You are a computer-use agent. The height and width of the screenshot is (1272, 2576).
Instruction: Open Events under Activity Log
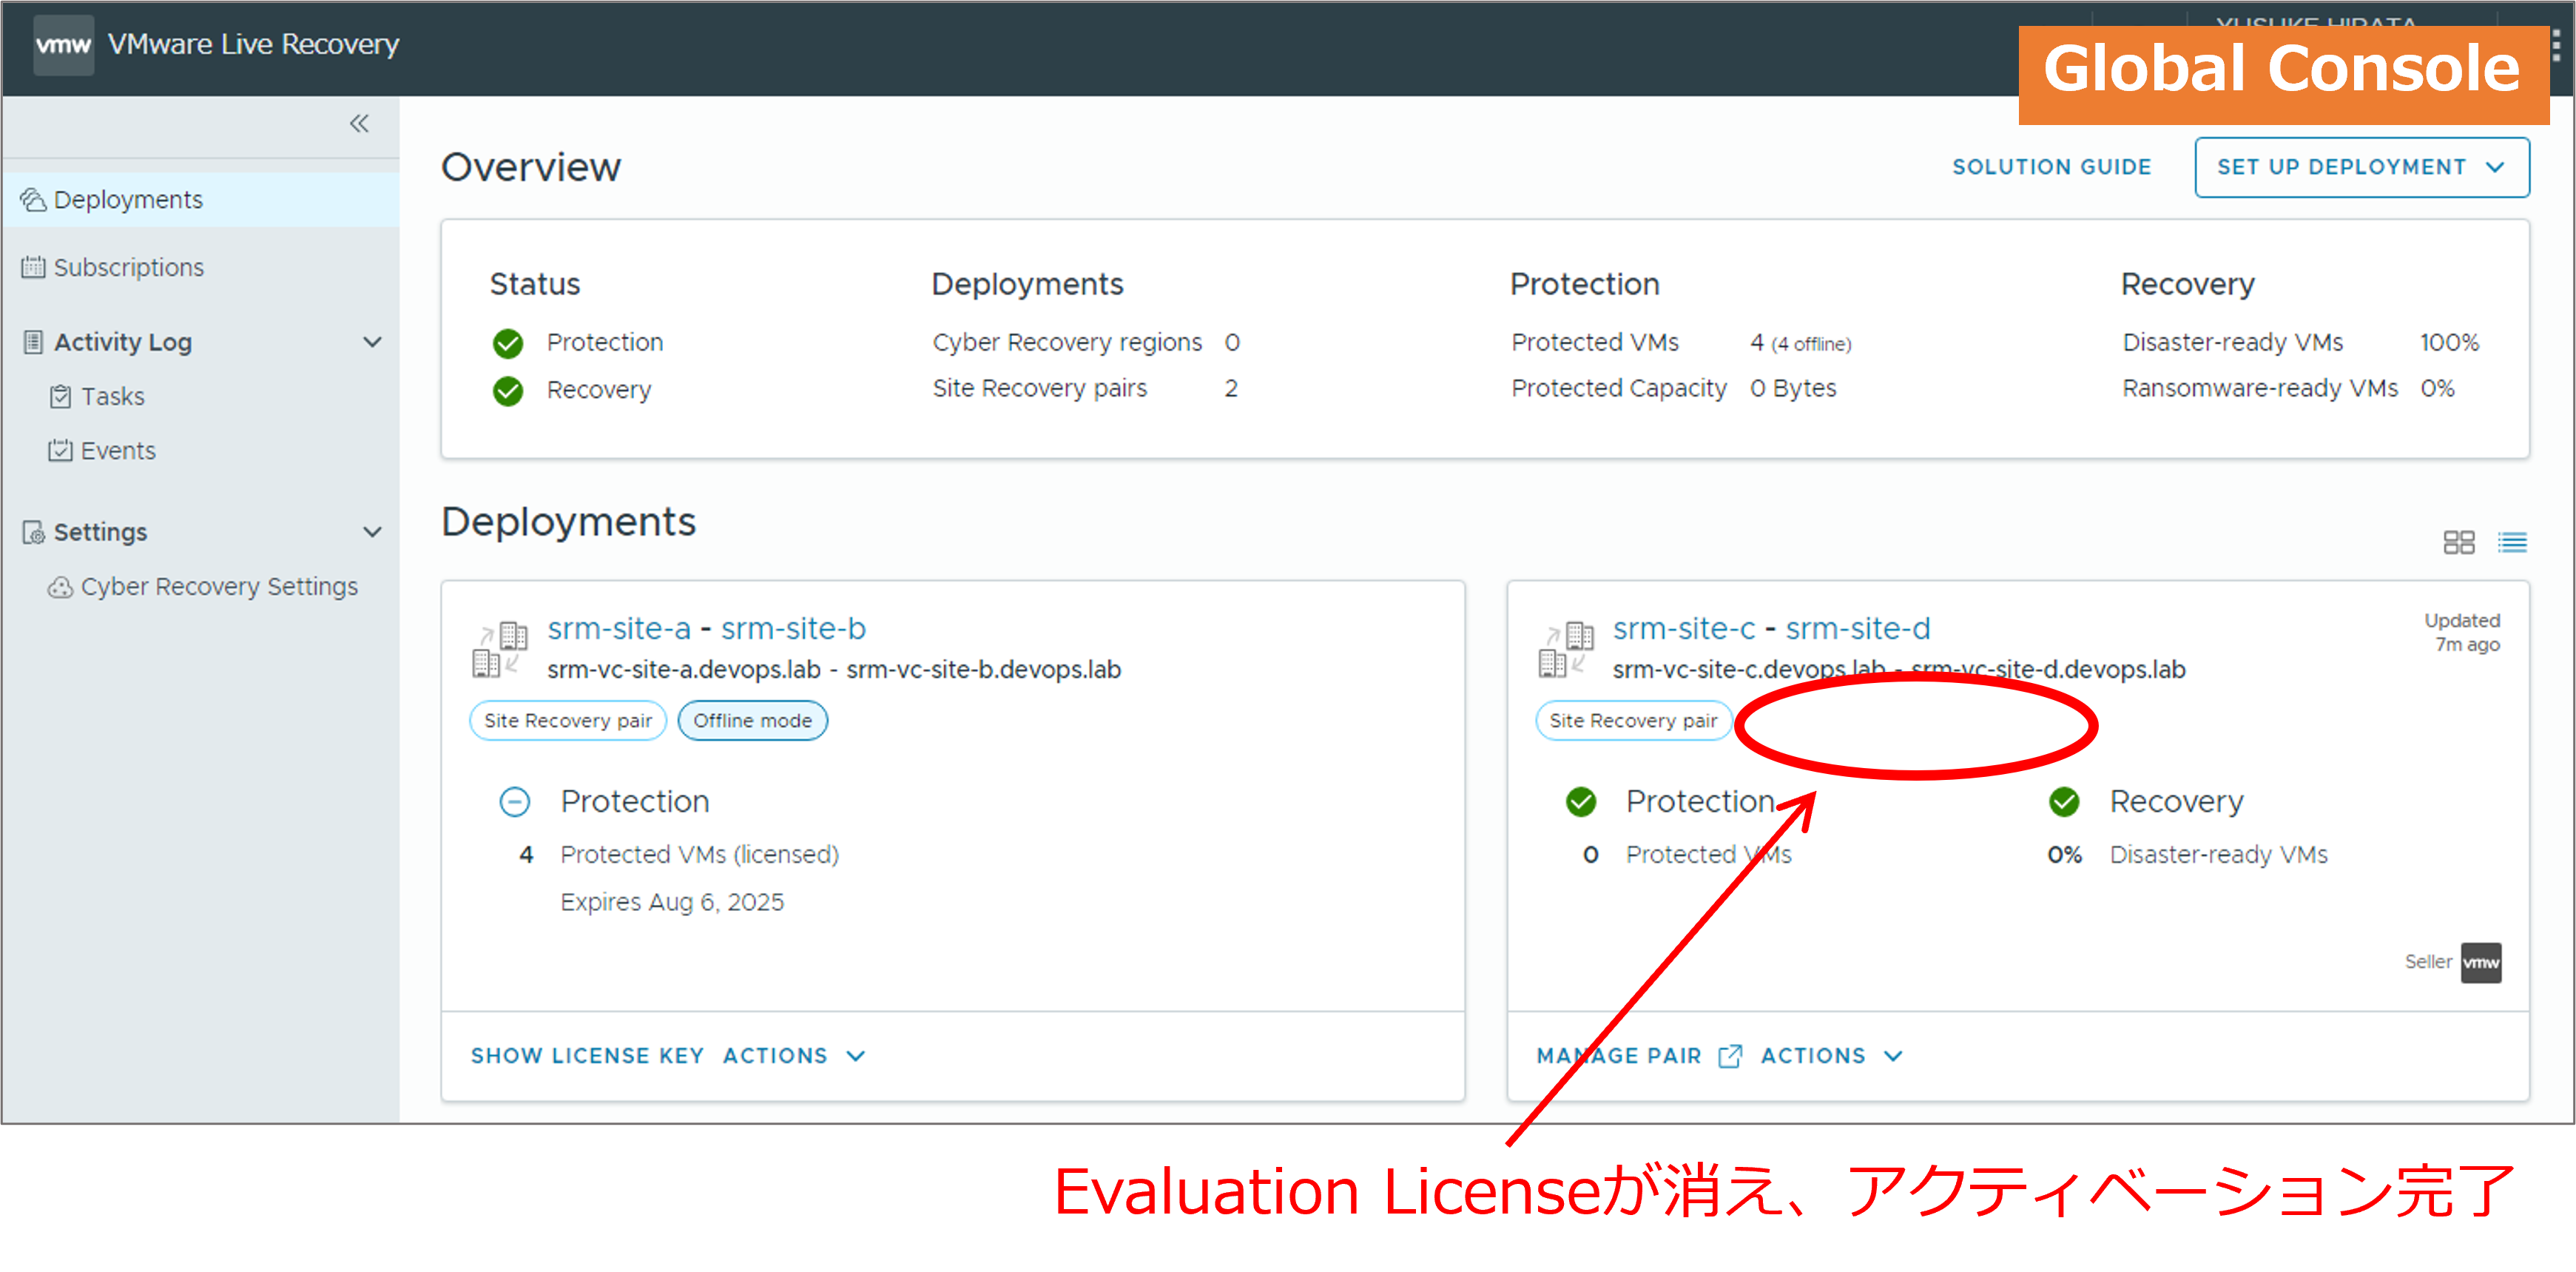point(118,451)
